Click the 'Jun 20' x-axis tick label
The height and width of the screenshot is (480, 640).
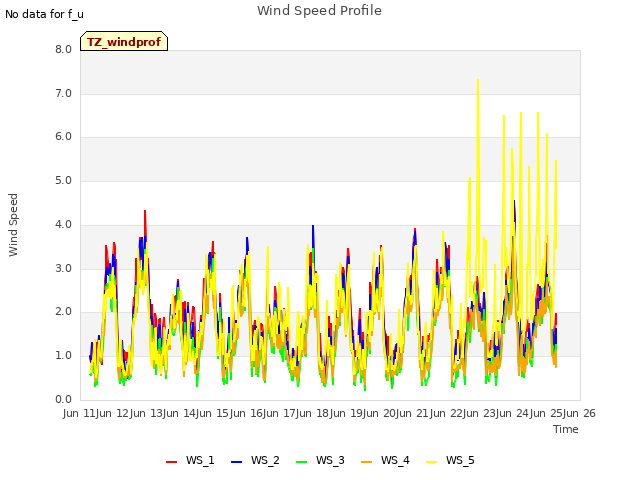click(x=382, y=413)
